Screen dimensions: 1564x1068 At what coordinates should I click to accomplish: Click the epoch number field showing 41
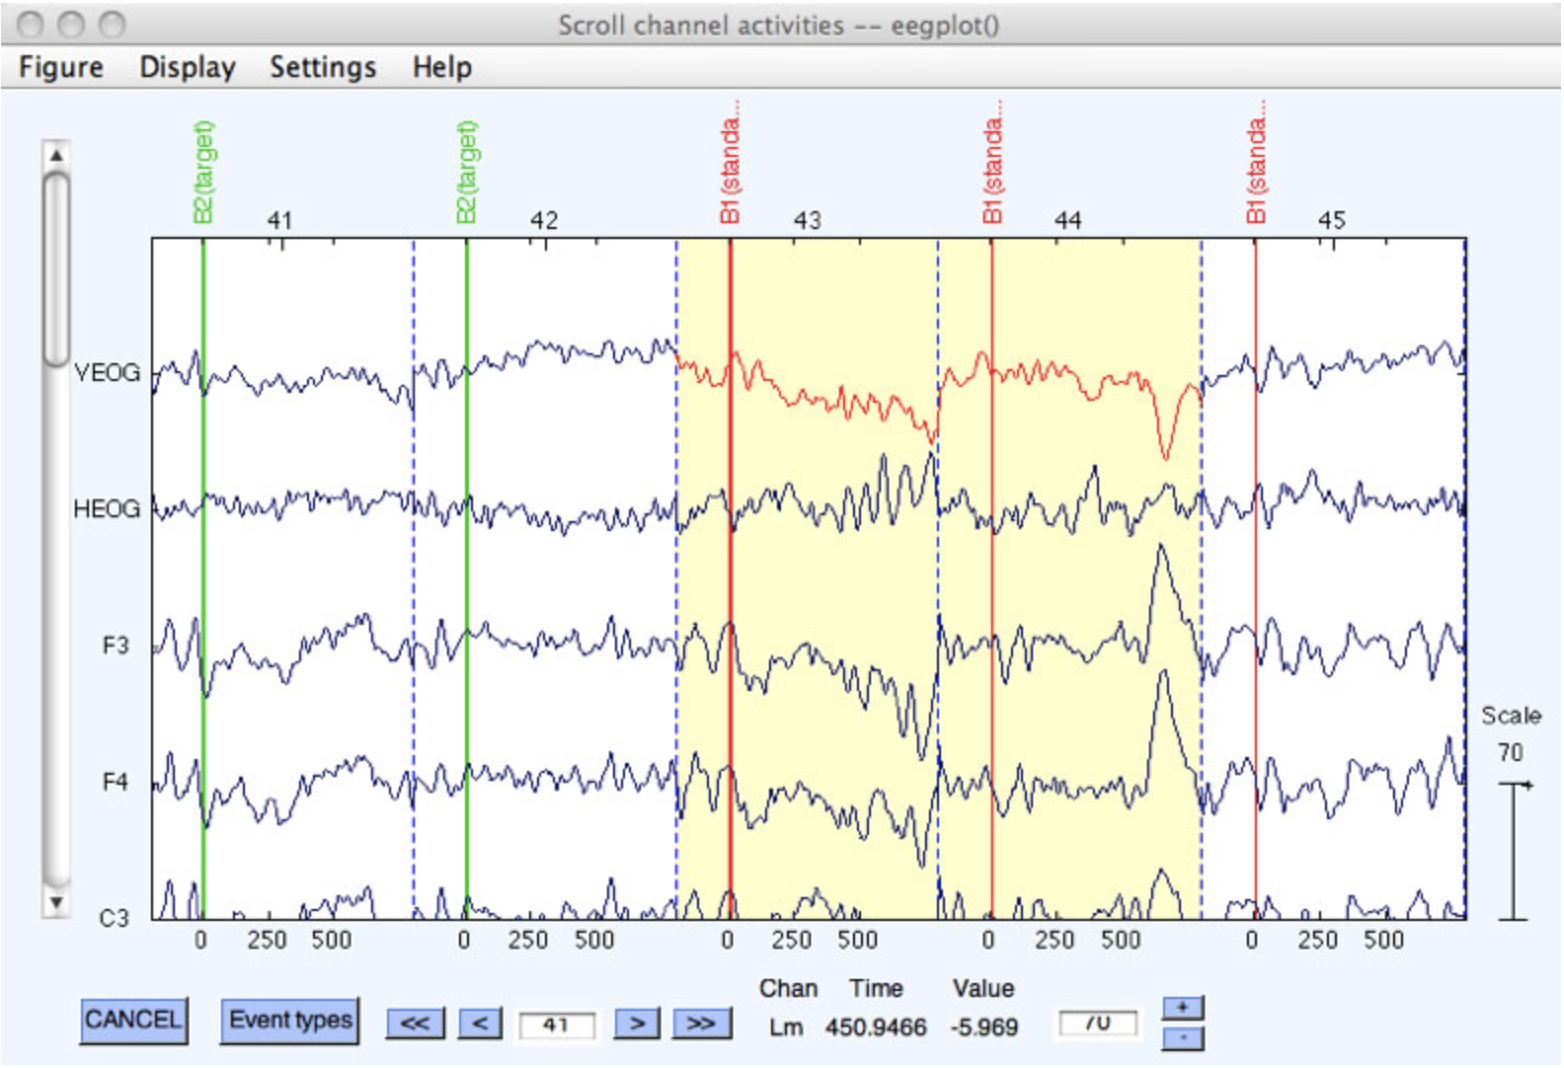pyautogui.click(x=557, y=1025)
